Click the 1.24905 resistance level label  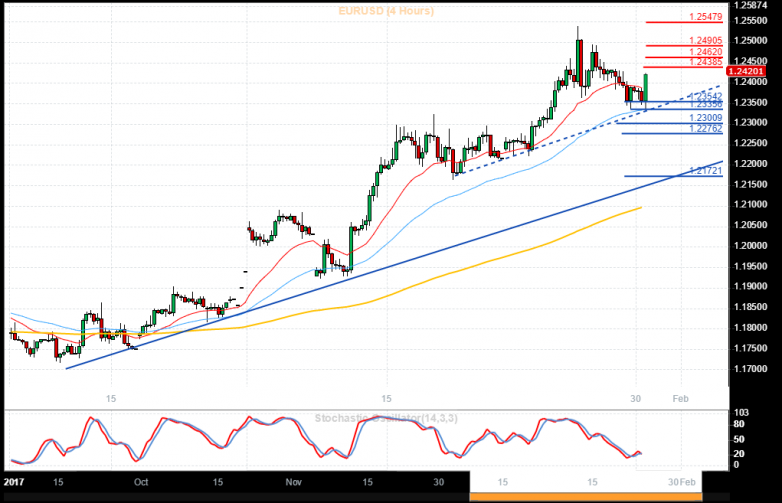[706, 41]
